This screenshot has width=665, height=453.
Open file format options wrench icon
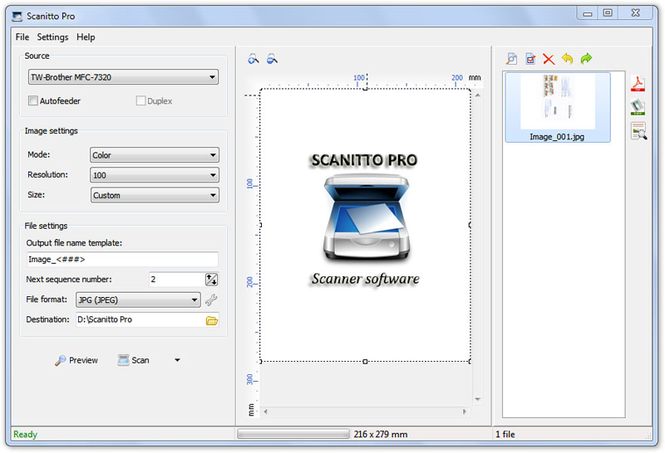click(x=211, y=299)
